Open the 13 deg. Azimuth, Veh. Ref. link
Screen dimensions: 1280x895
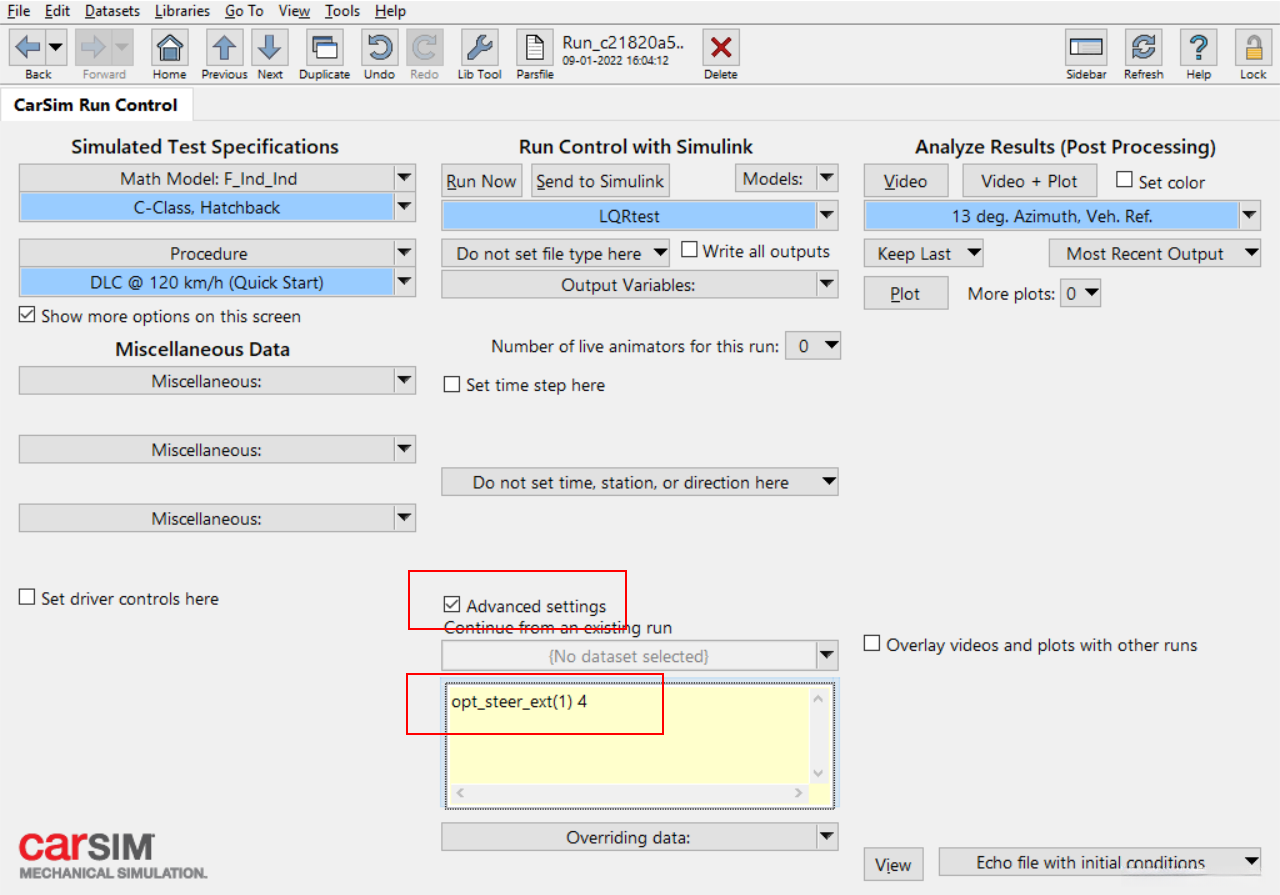point(1052,215)
